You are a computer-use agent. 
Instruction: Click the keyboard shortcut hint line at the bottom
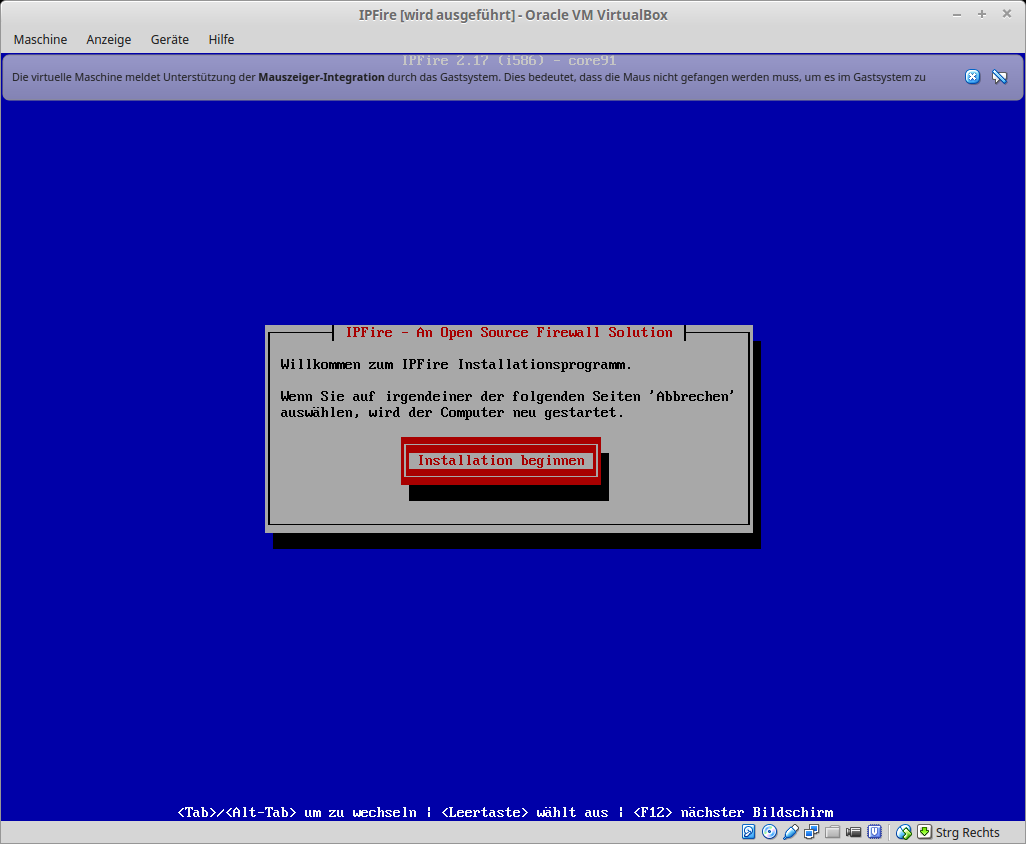(x=505, y=812)
